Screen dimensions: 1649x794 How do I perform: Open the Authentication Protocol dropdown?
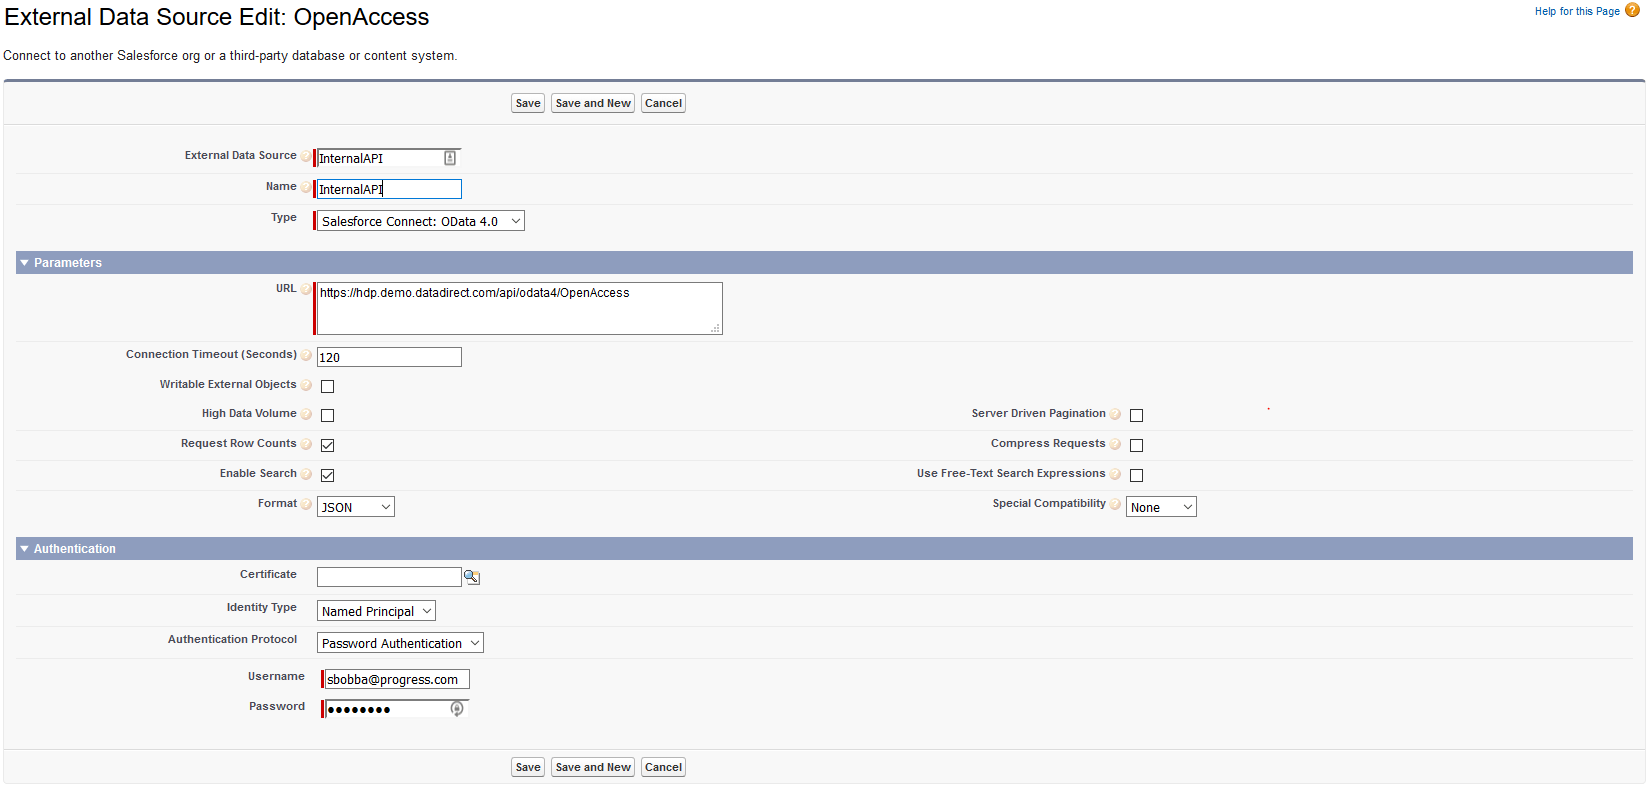[x=400, y=643]
